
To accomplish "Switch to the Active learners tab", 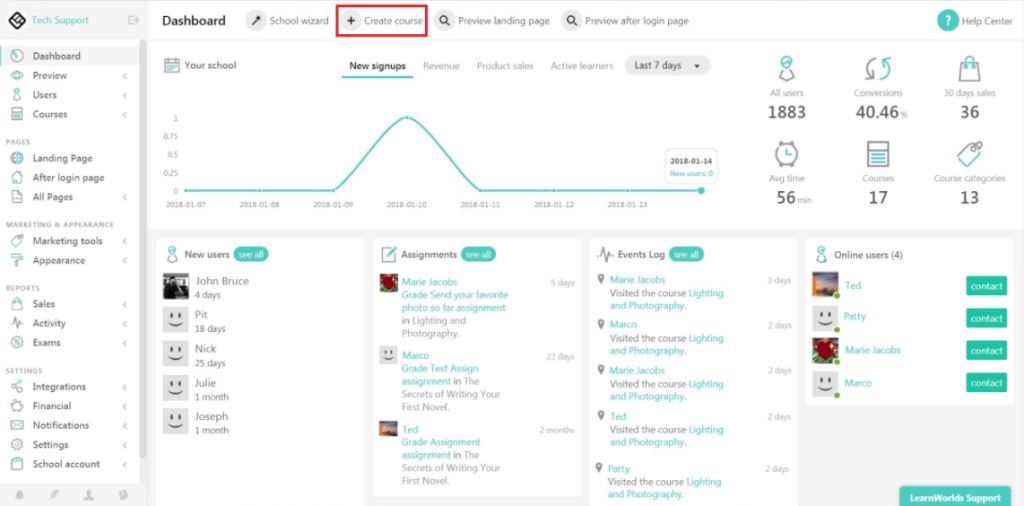I will [x=582, y=66].
